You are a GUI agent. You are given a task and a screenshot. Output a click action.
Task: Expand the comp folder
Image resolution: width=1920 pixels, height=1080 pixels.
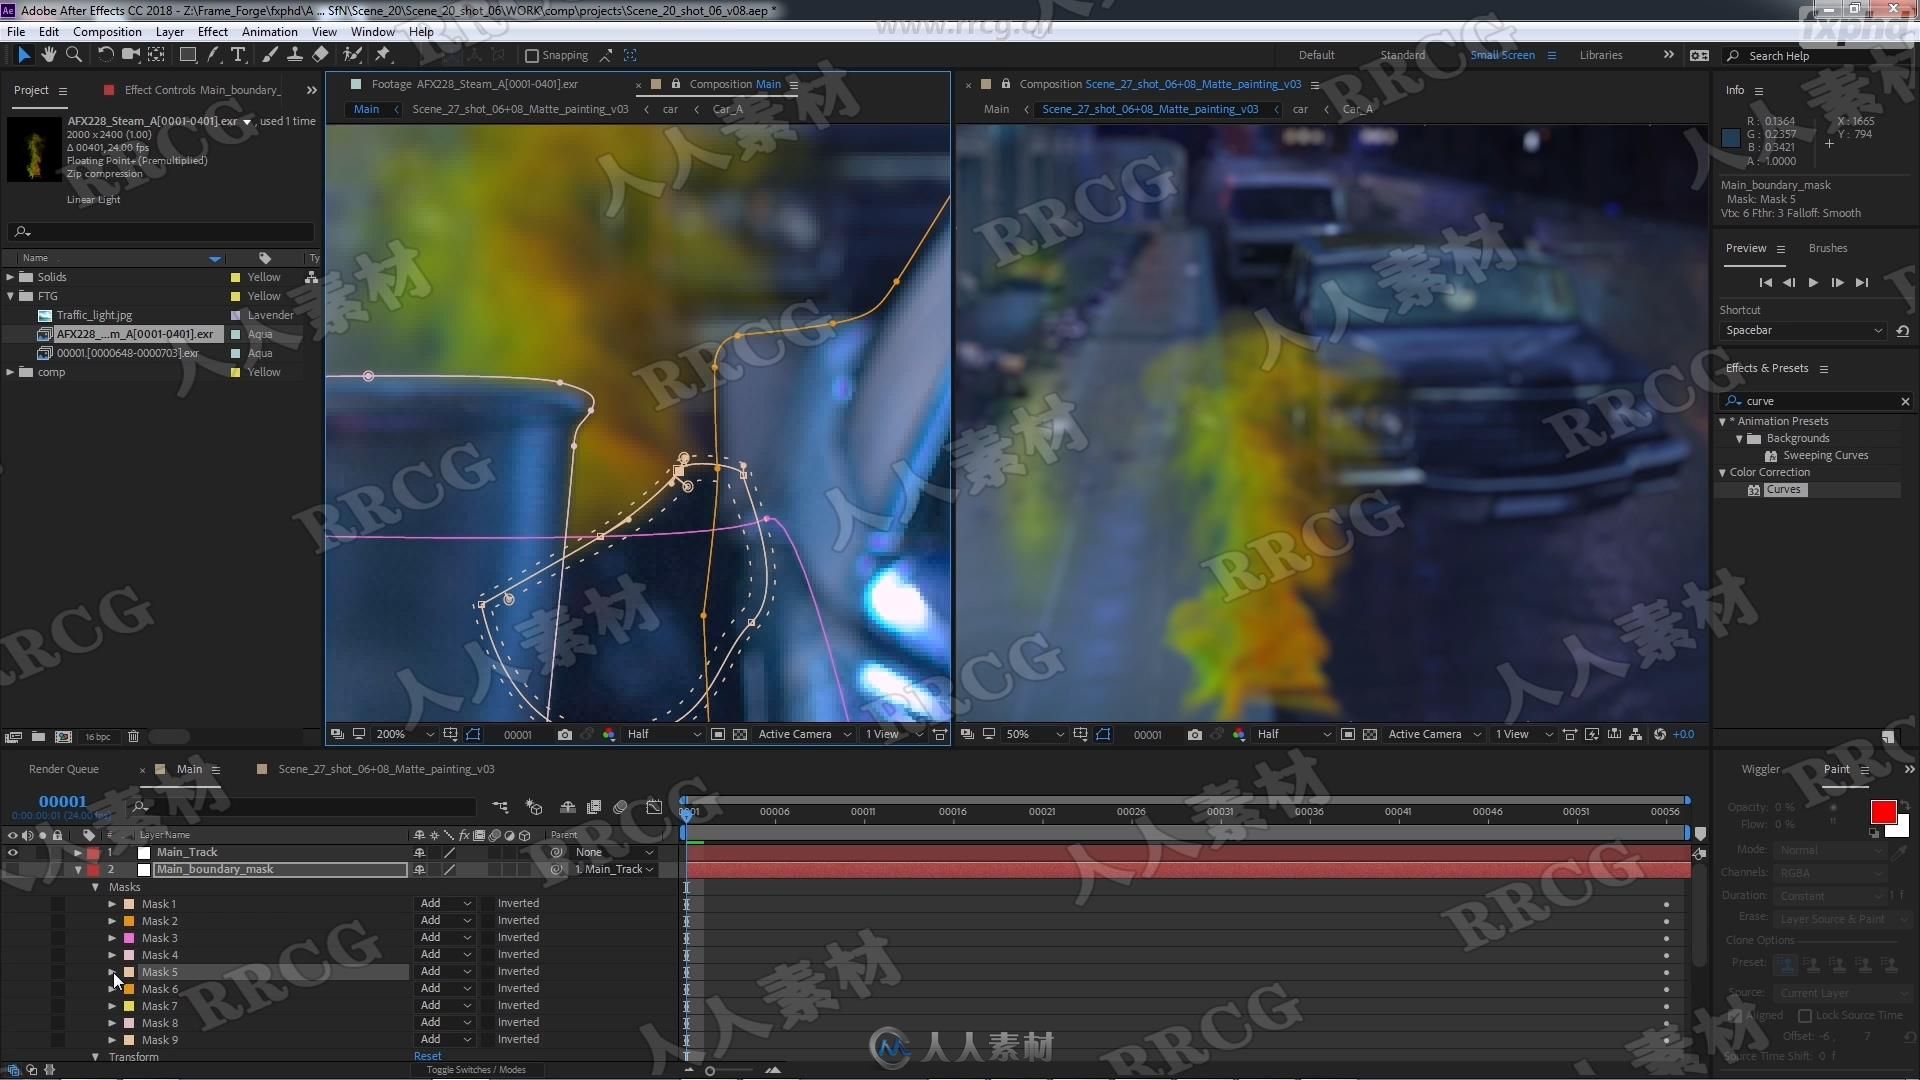coord(10,372)
